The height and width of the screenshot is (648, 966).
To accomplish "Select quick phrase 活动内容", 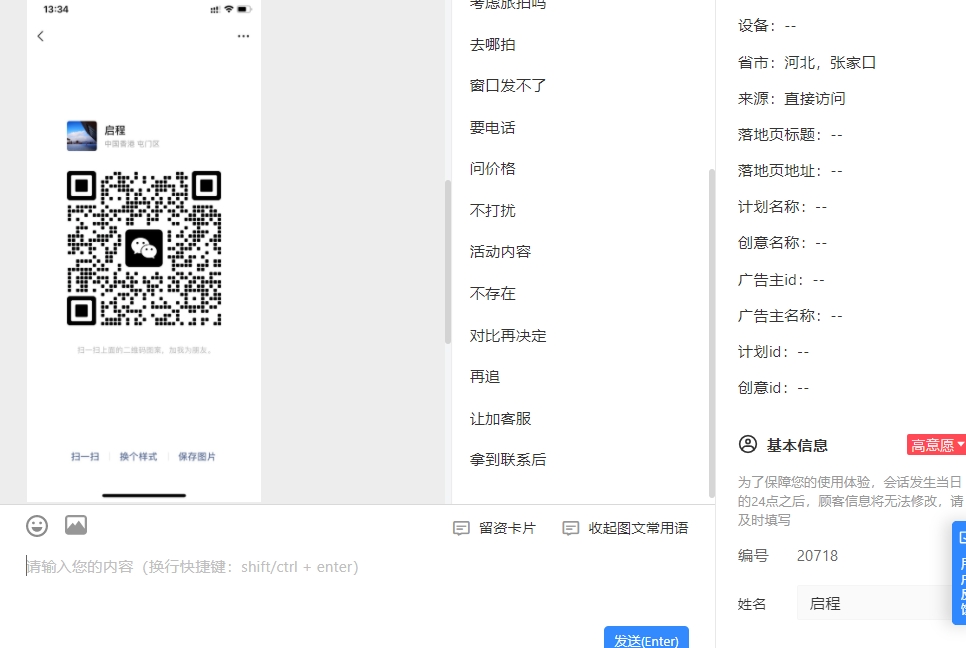I will [500, 252].
